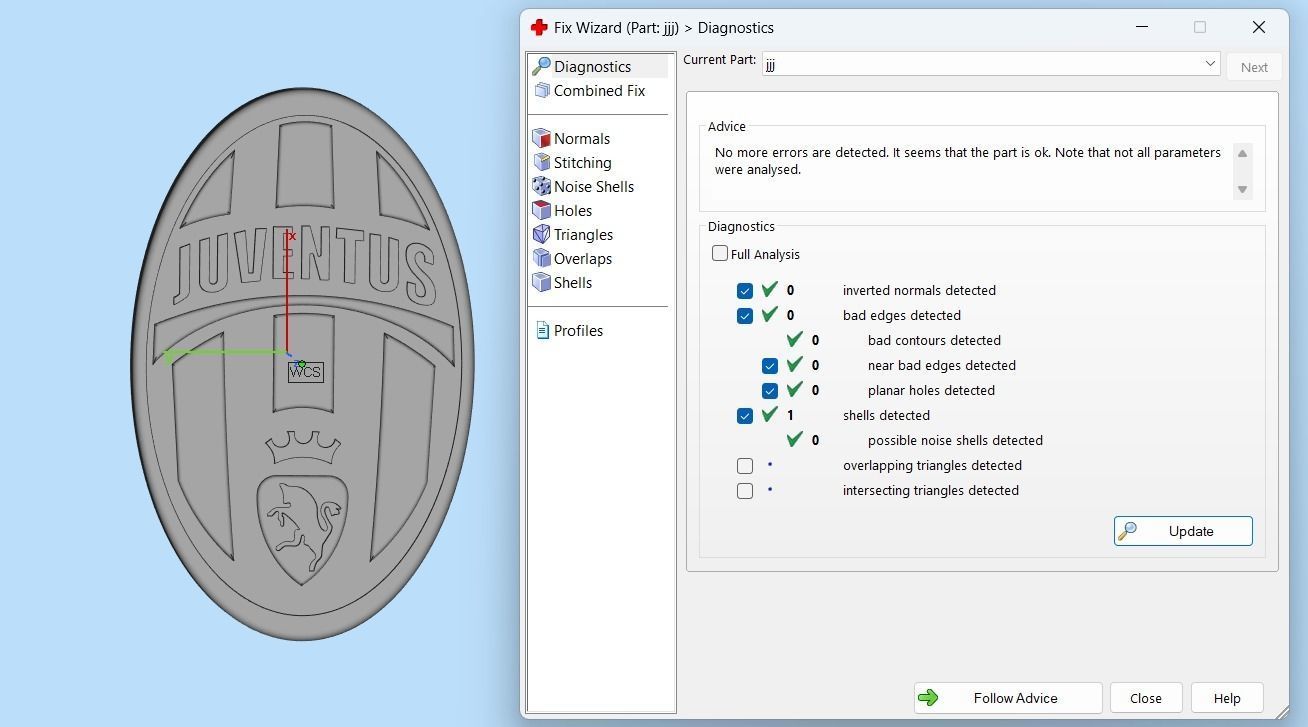Click green checkmark beside inverted normals
Image resolution: width=1308 pixels, height=727 pixels.
pyautogui.click(x=769, y=290)
